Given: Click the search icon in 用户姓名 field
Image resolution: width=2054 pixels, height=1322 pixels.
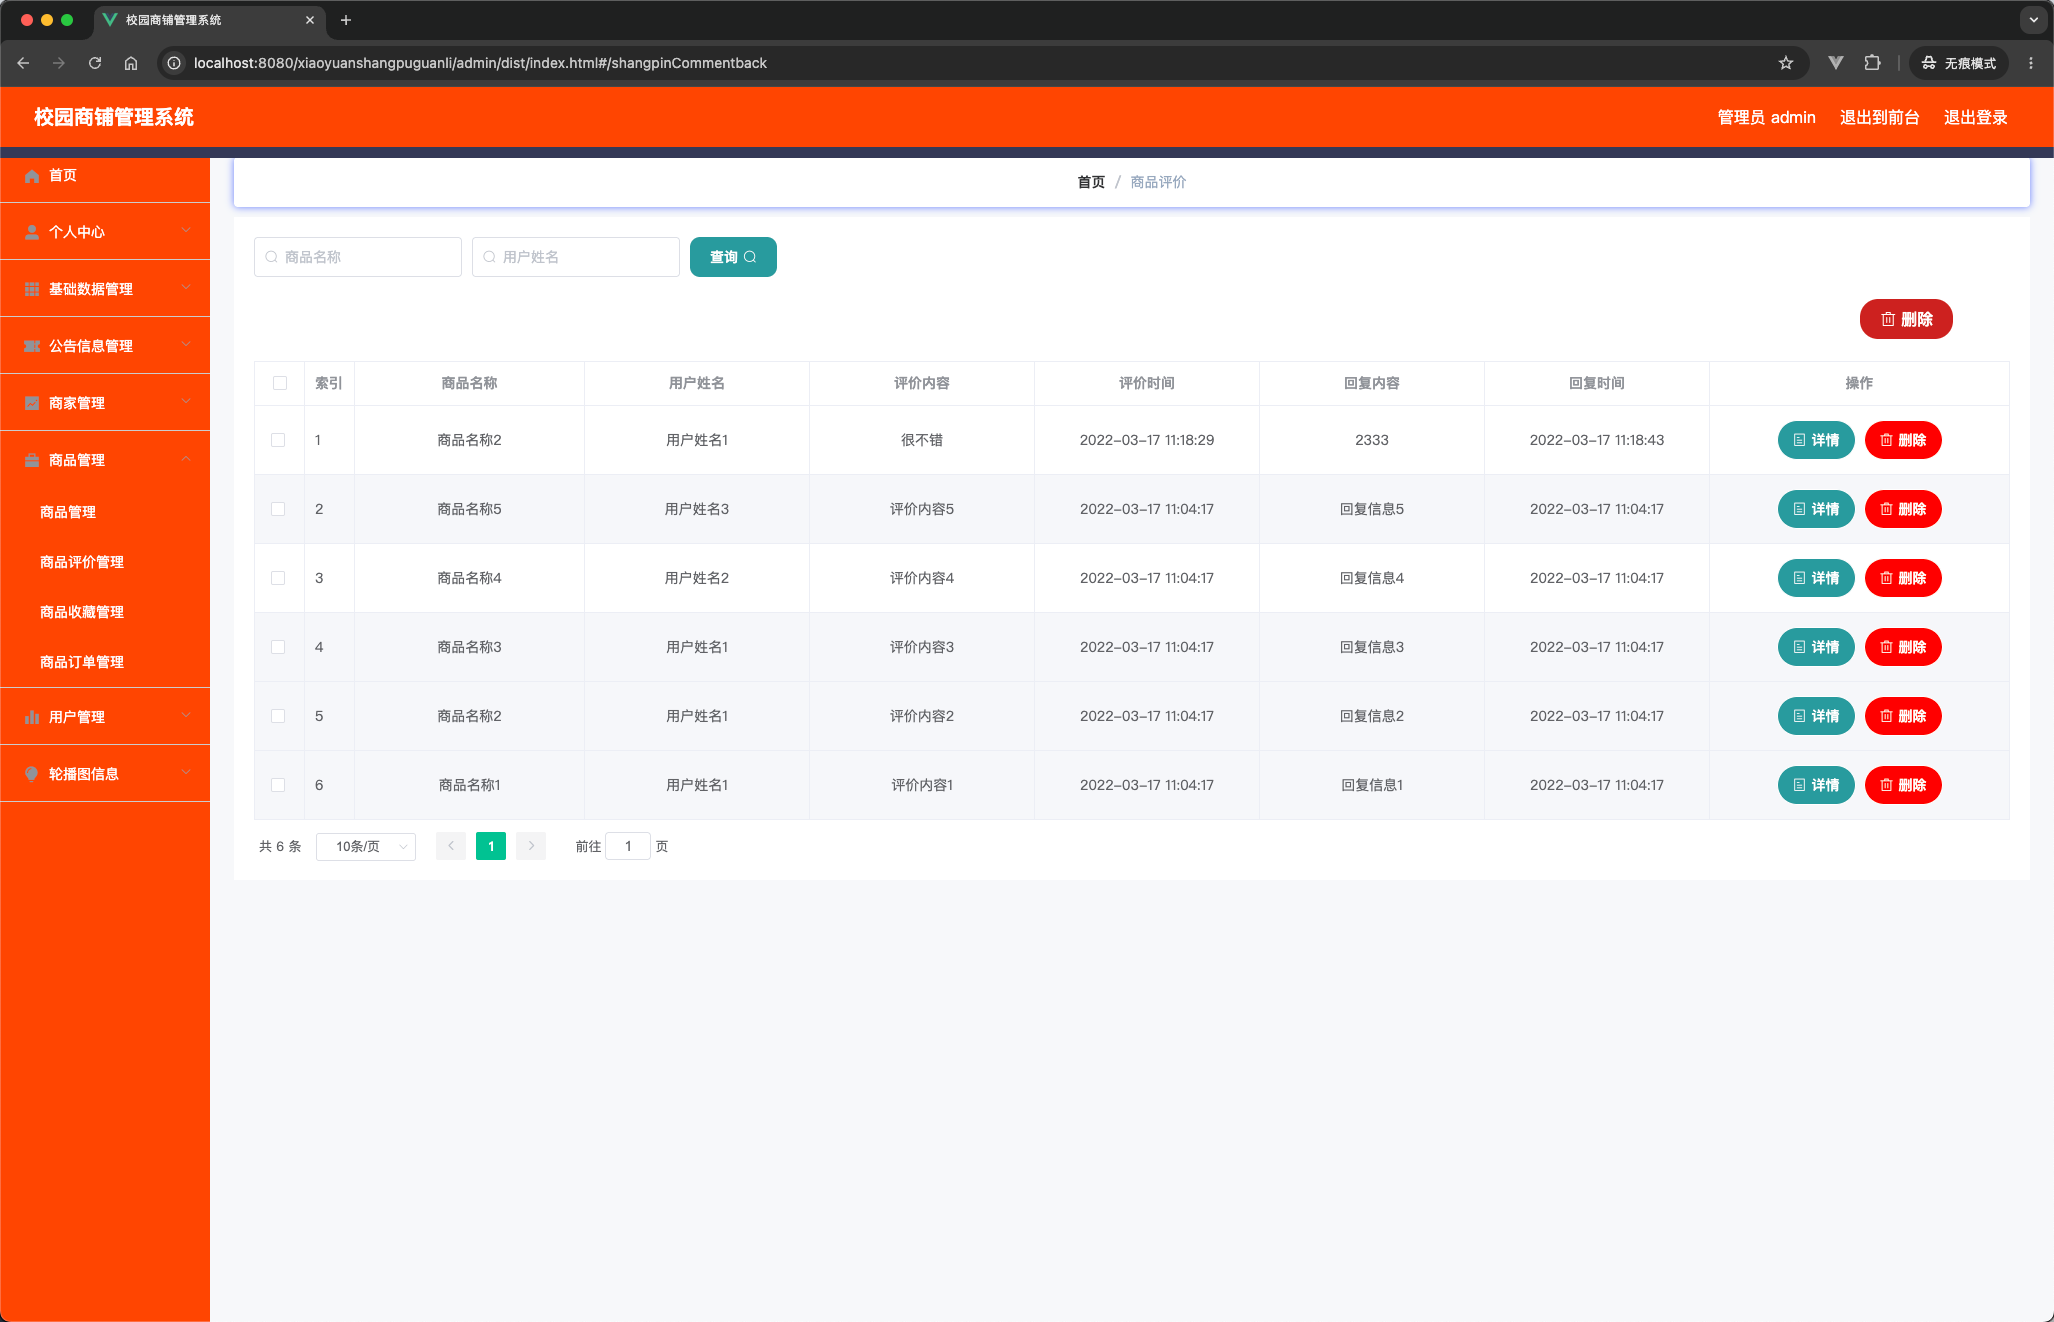Looking at the screenshot, I should (489, 257).
